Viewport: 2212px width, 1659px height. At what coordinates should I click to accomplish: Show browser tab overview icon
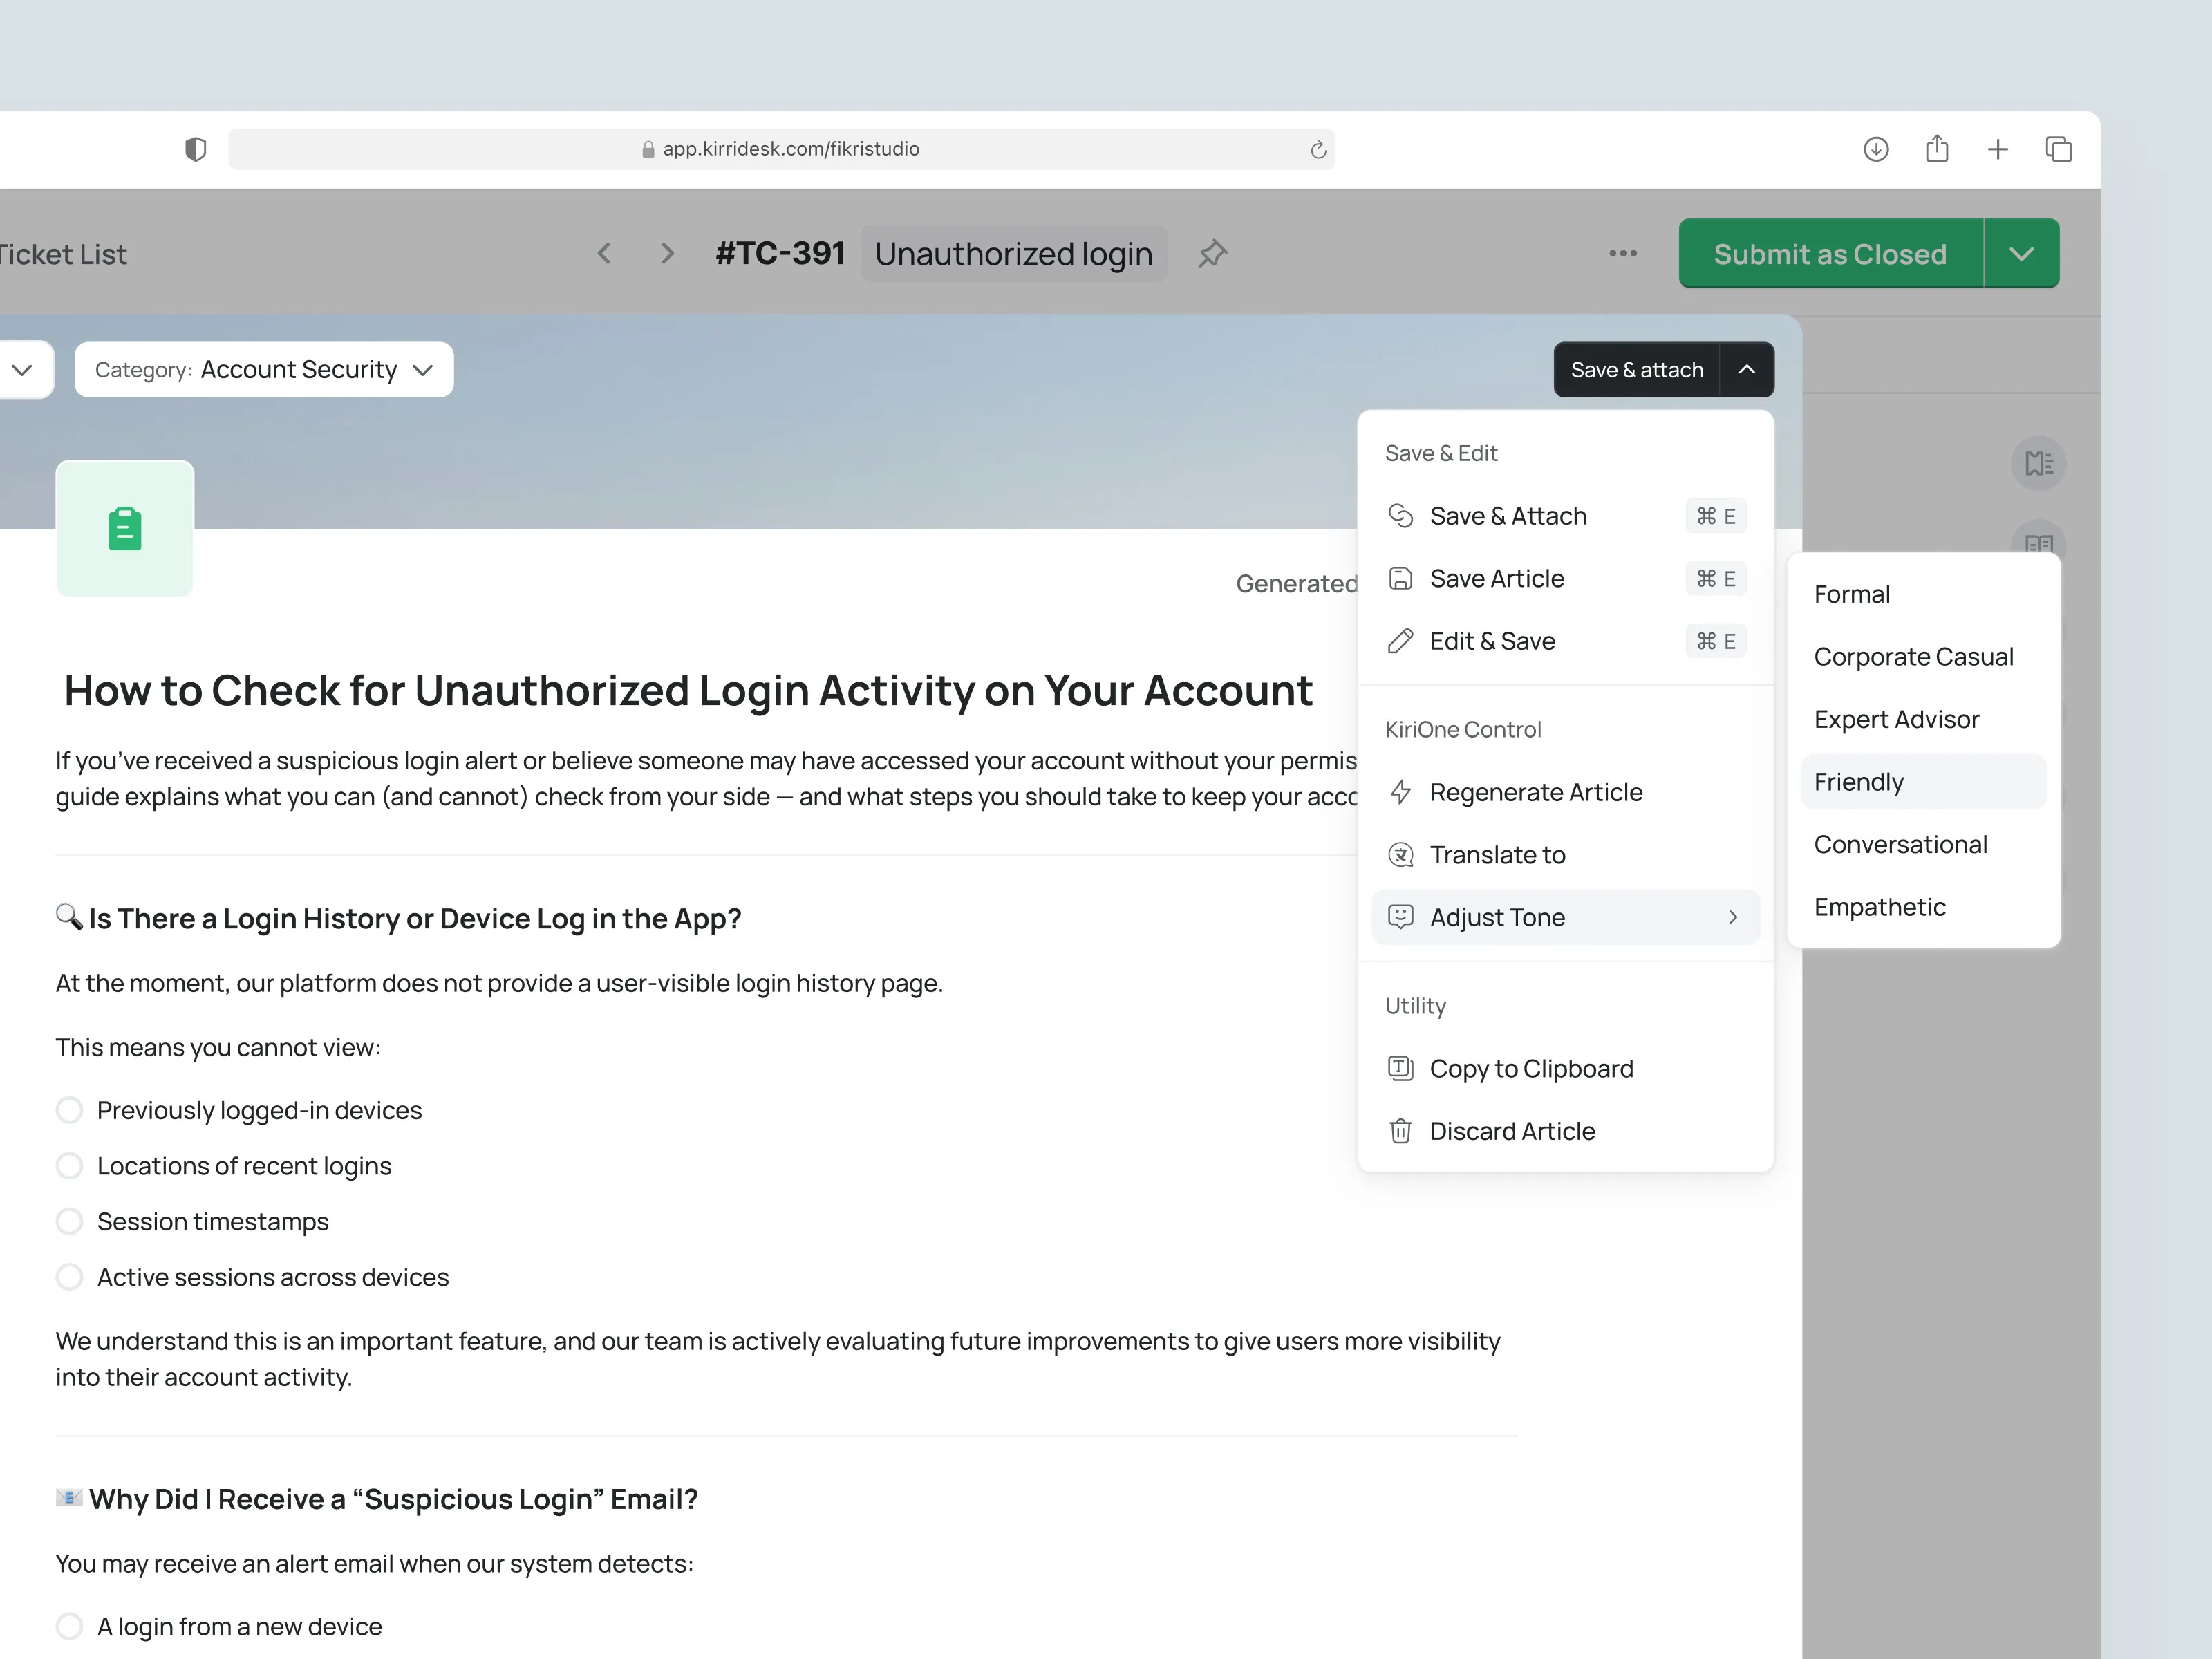[x=2058, y=149]
